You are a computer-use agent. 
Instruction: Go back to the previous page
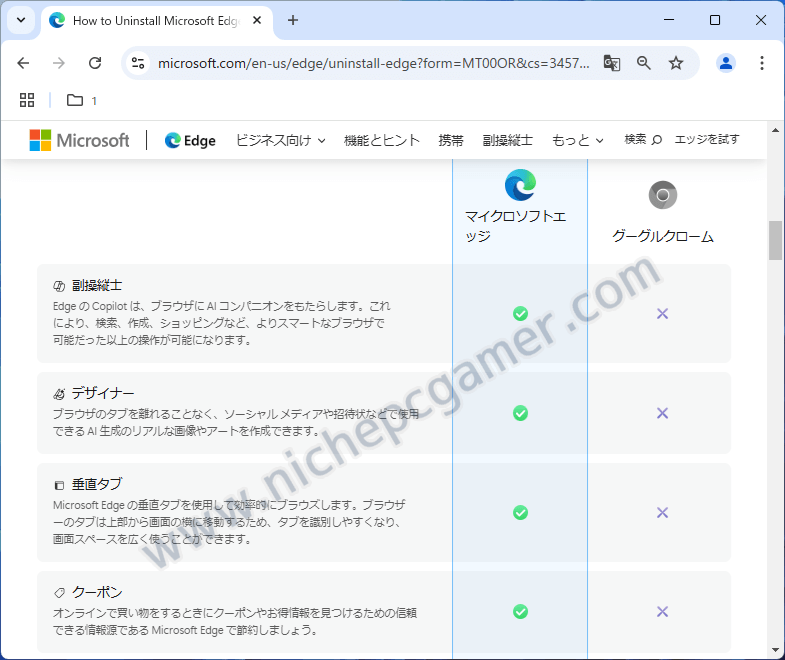click(x=23, y=63)
